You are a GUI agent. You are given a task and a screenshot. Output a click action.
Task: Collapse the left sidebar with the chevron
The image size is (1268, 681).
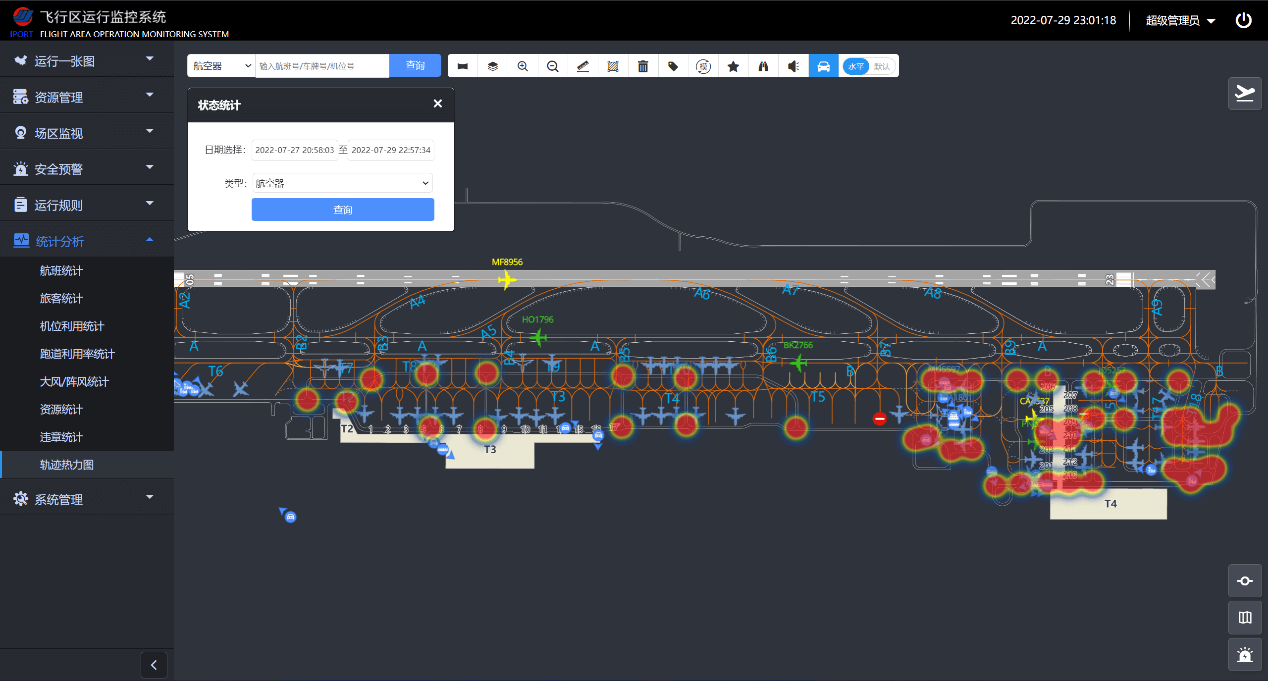tap(153, 664)
